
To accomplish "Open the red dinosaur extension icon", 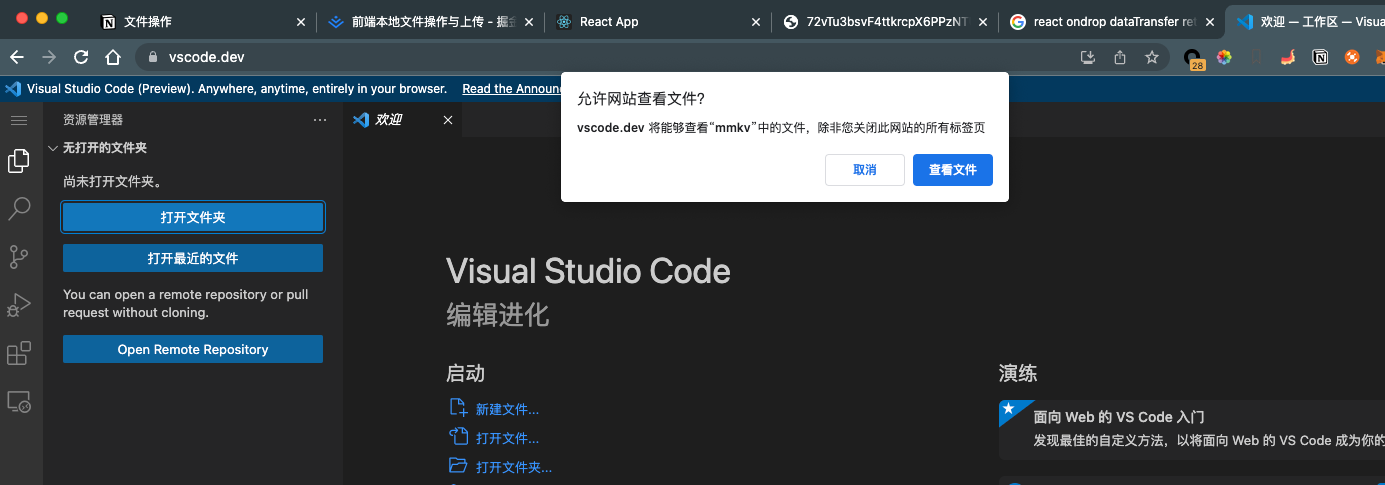I will pyautogui.click(x=1289, y=57).
